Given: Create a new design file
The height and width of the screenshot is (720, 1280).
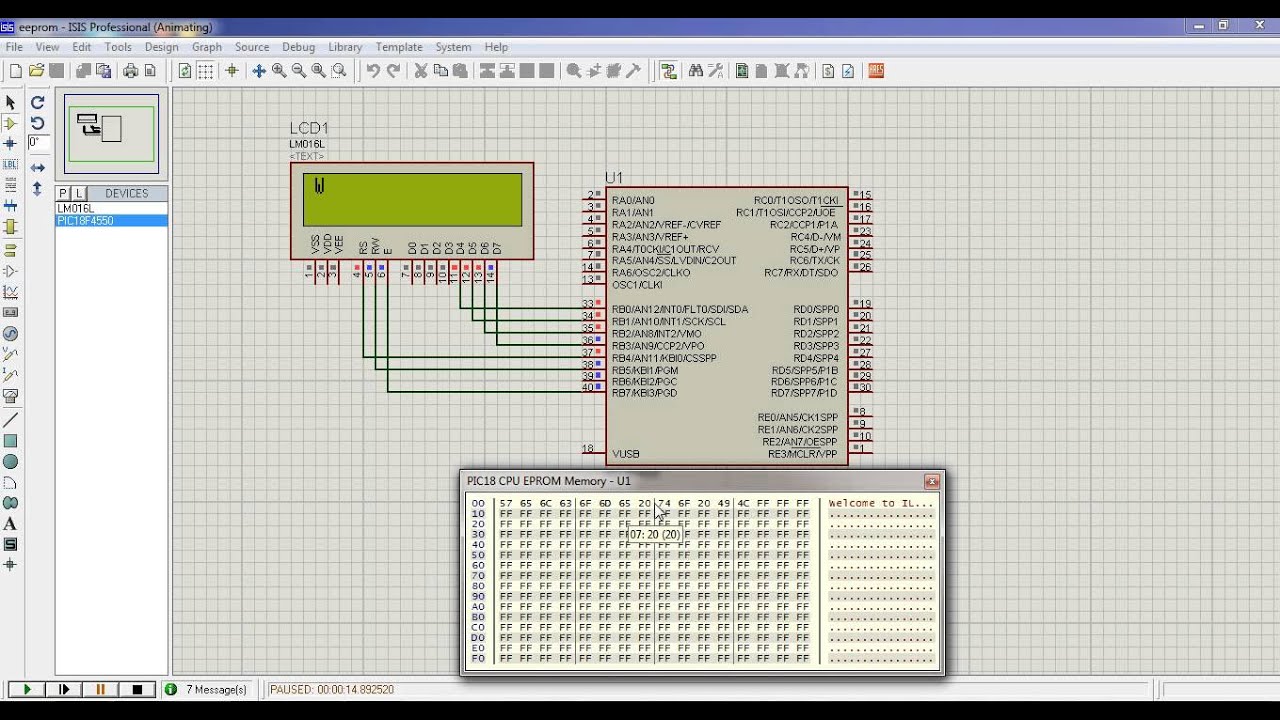Looking at the screenshot, I should [15, 71].
